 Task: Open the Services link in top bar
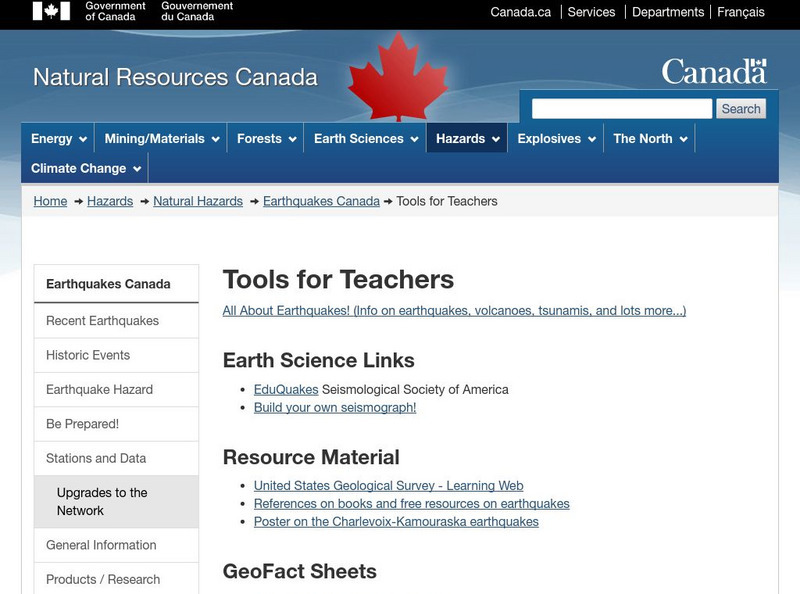(x=591, y=12)
